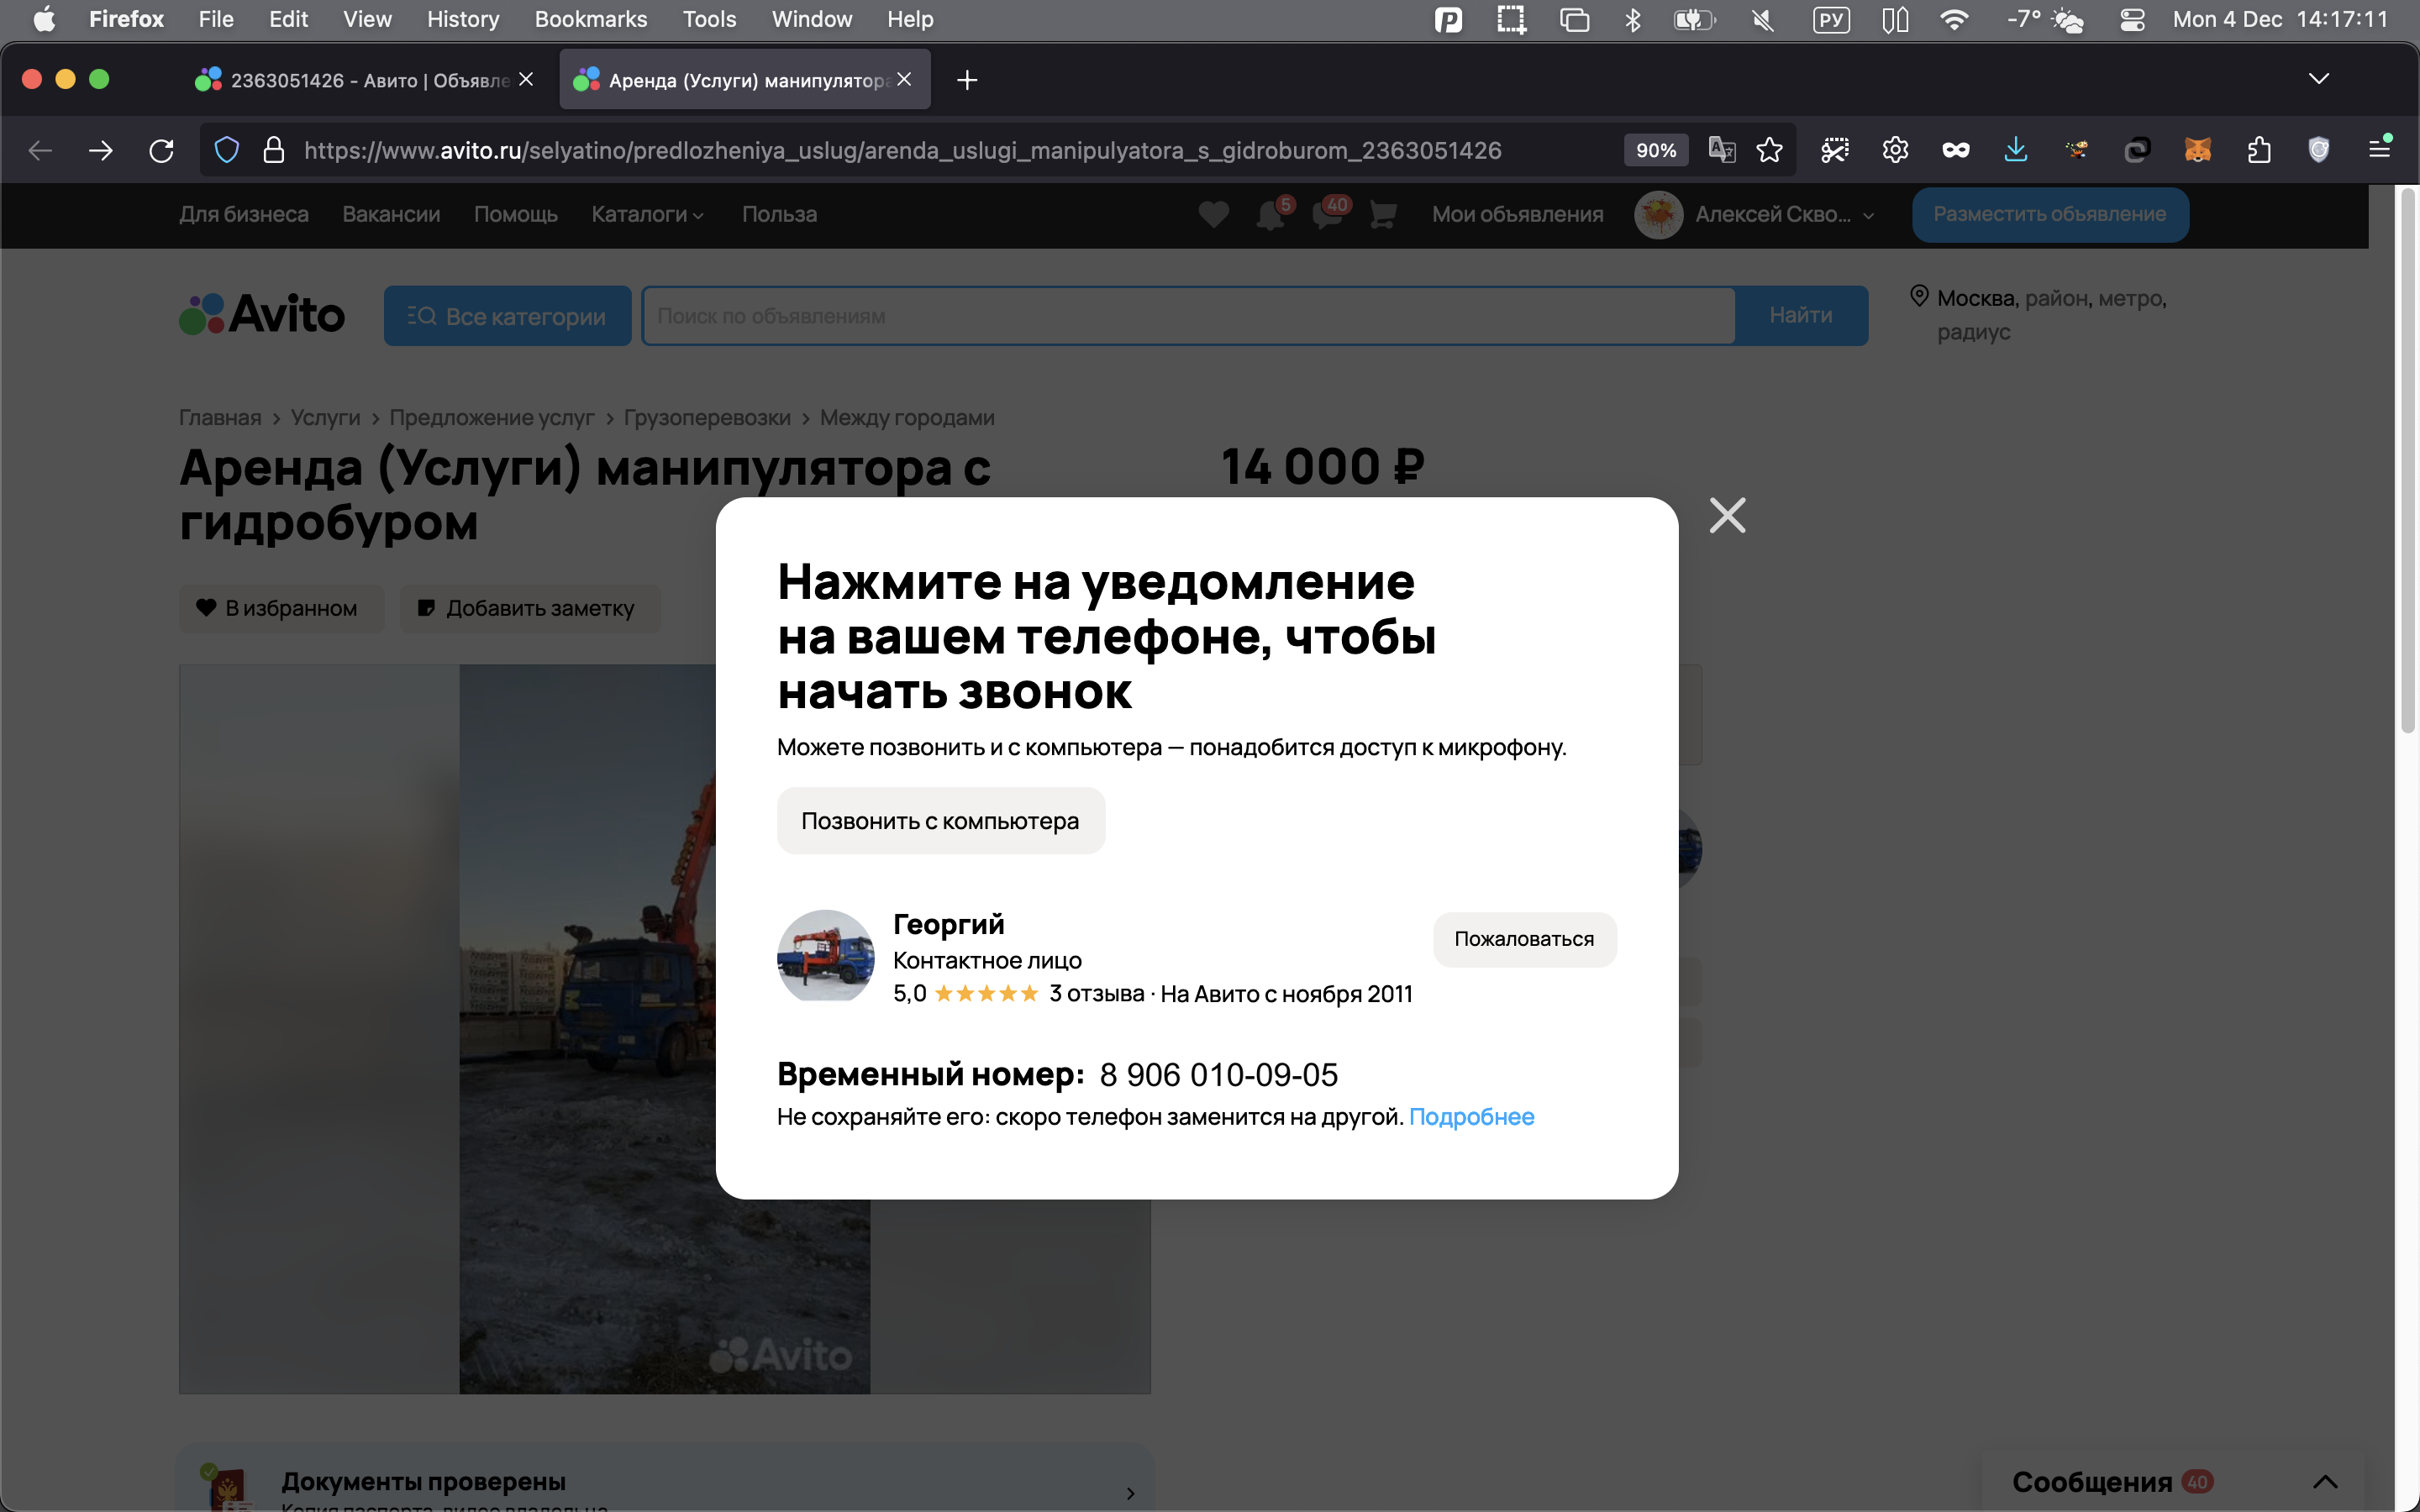The width and height of the screenshot is (2420, 1512).
Task: Click the 'Поиск по объявлениям' search field
Action: pos(1187,316)
